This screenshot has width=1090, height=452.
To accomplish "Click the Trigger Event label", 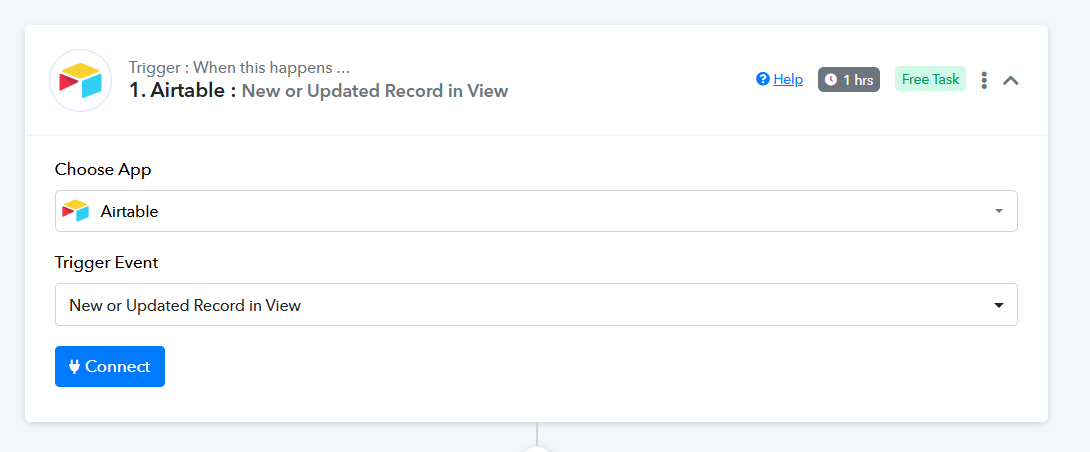I will click(x=106, y=262).
